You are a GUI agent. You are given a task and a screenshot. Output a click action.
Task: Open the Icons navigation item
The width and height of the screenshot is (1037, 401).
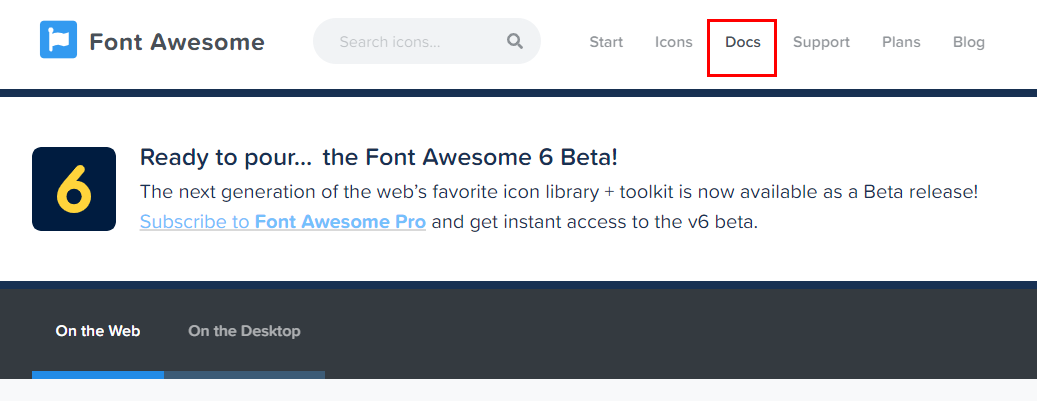pos(673,42)
